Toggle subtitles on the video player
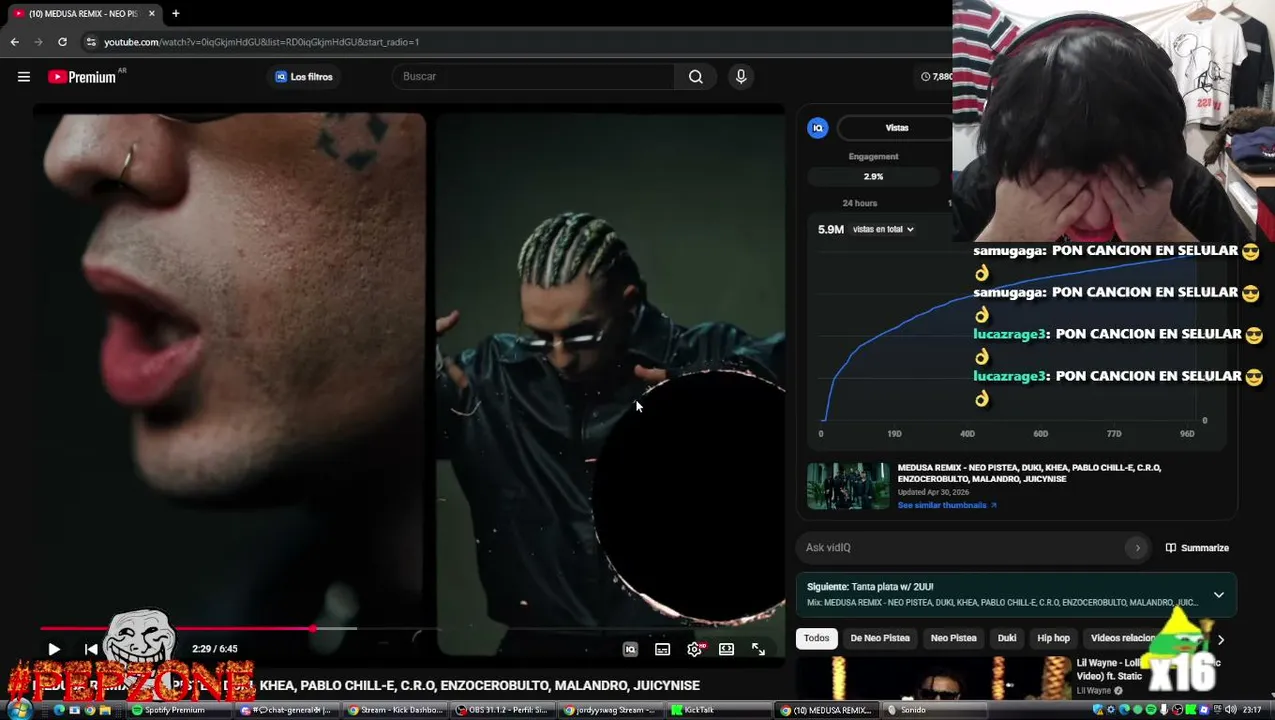Screen dimensions: 1275x720 [662, 649]
